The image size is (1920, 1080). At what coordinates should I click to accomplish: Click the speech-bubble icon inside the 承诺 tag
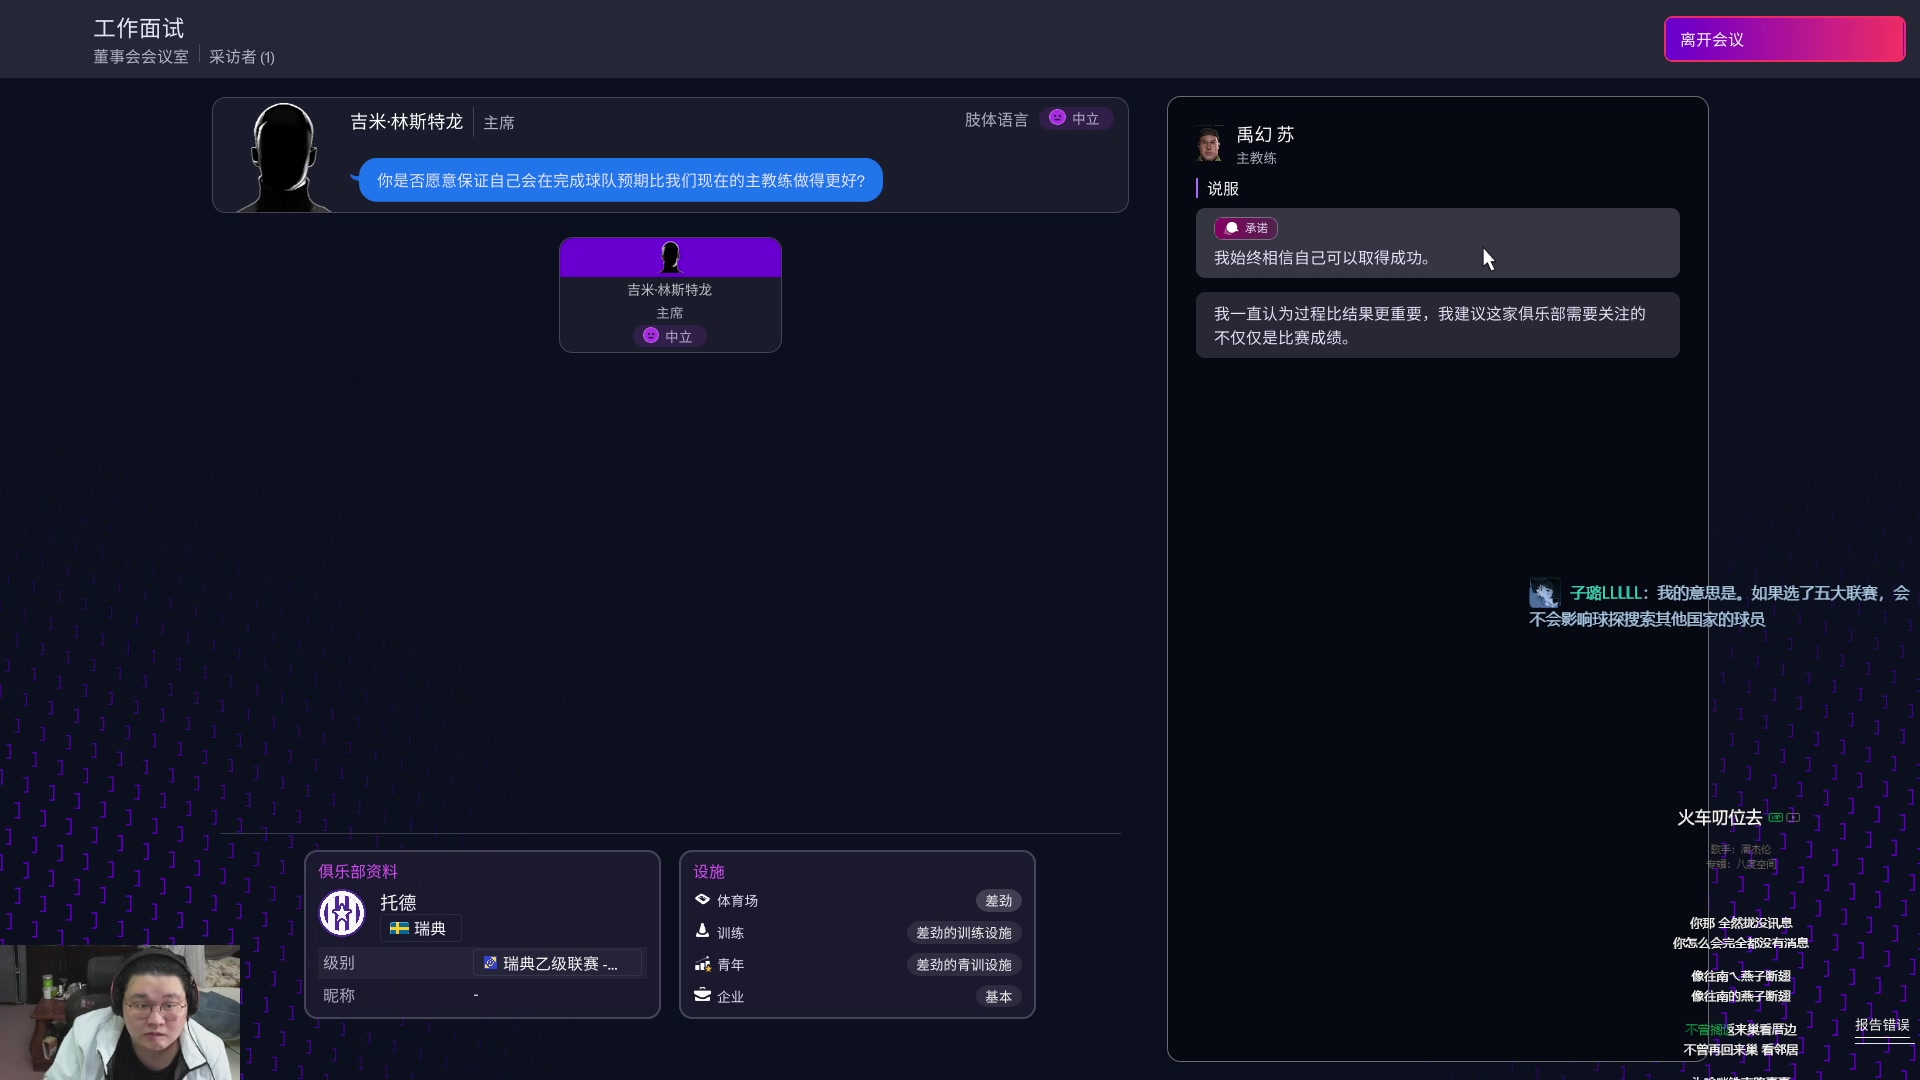pos(1231,228)
